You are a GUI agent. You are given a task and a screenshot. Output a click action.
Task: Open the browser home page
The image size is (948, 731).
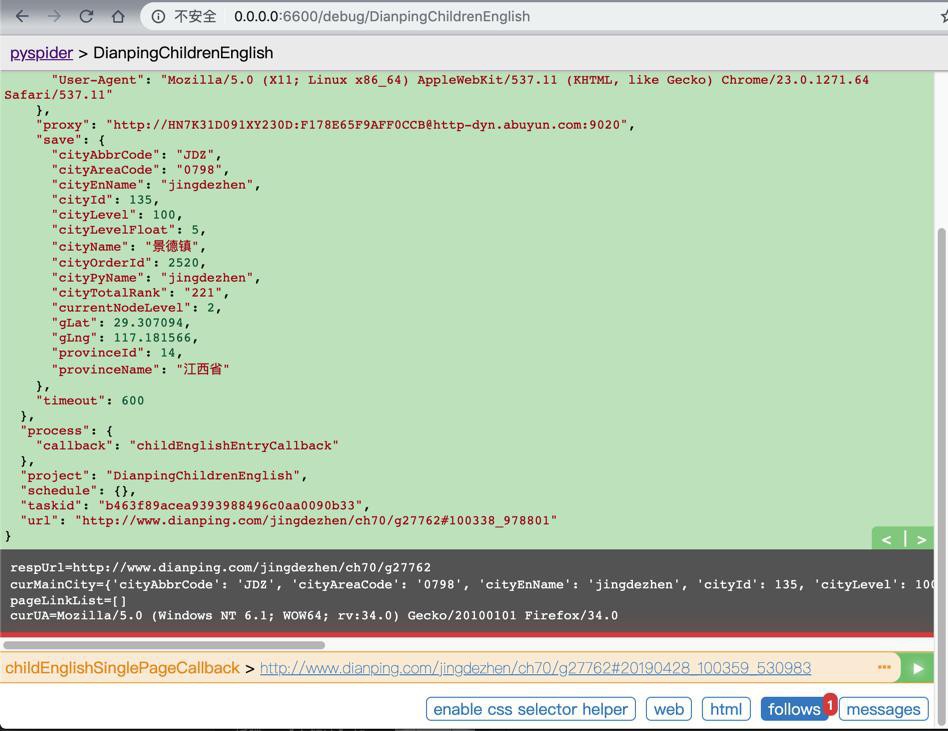coord(118,16)
